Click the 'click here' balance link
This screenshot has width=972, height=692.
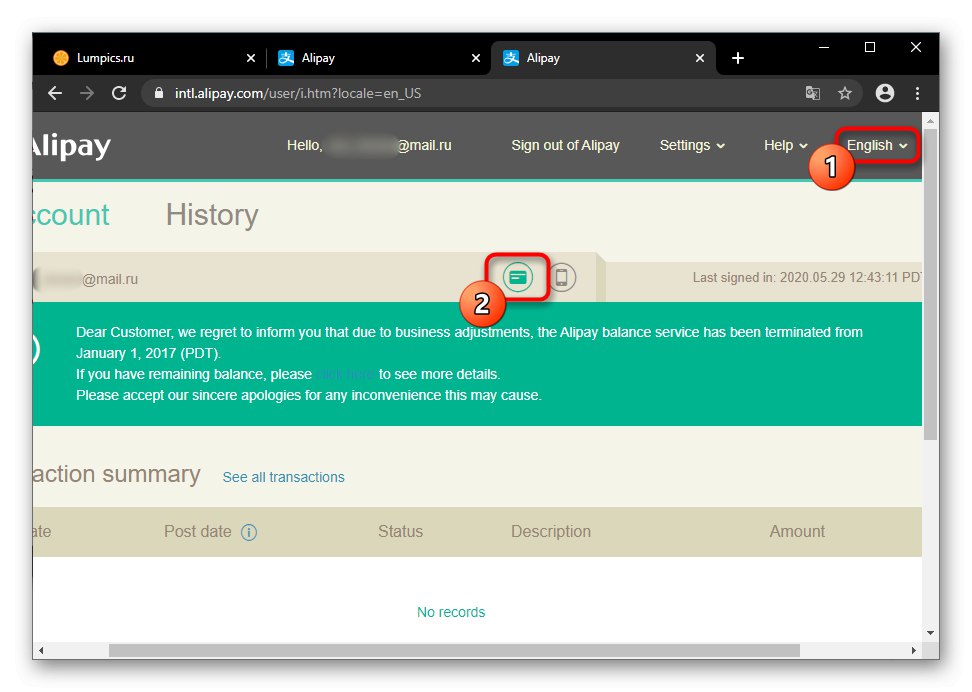pos(345,375)
